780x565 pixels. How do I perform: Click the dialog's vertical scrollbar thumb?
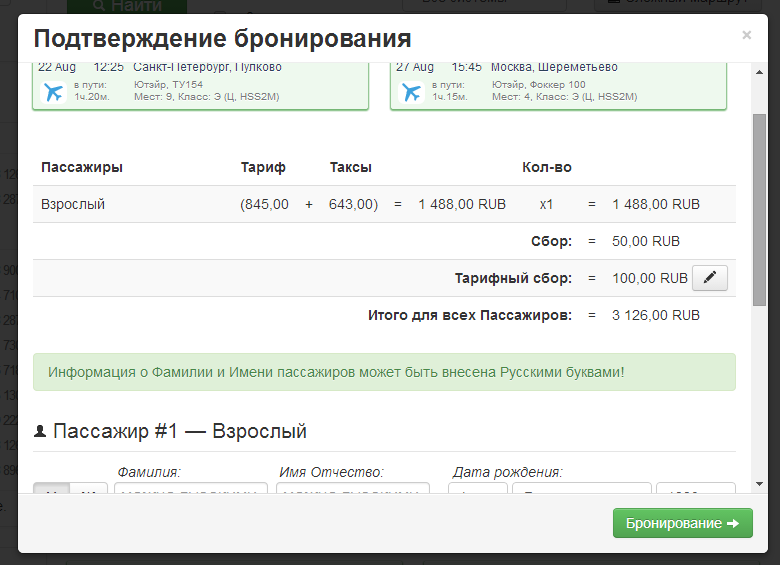pos(759,210)
